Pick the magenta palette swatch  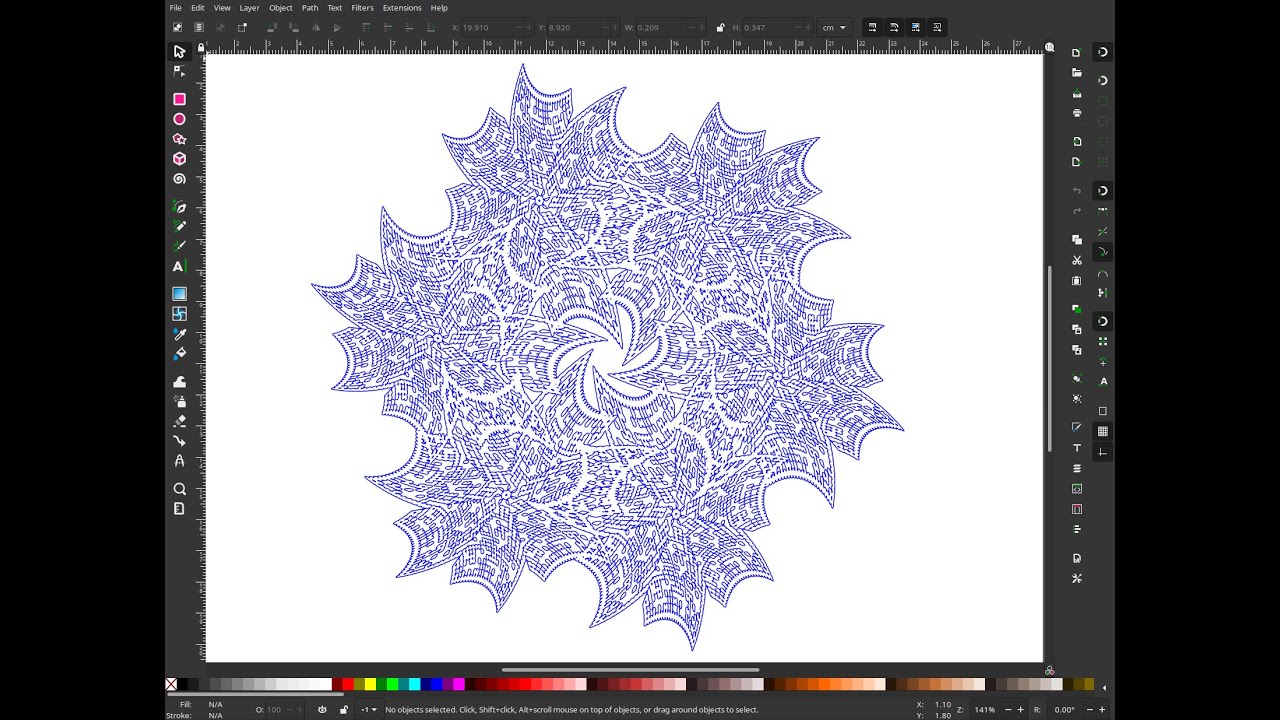458,685
